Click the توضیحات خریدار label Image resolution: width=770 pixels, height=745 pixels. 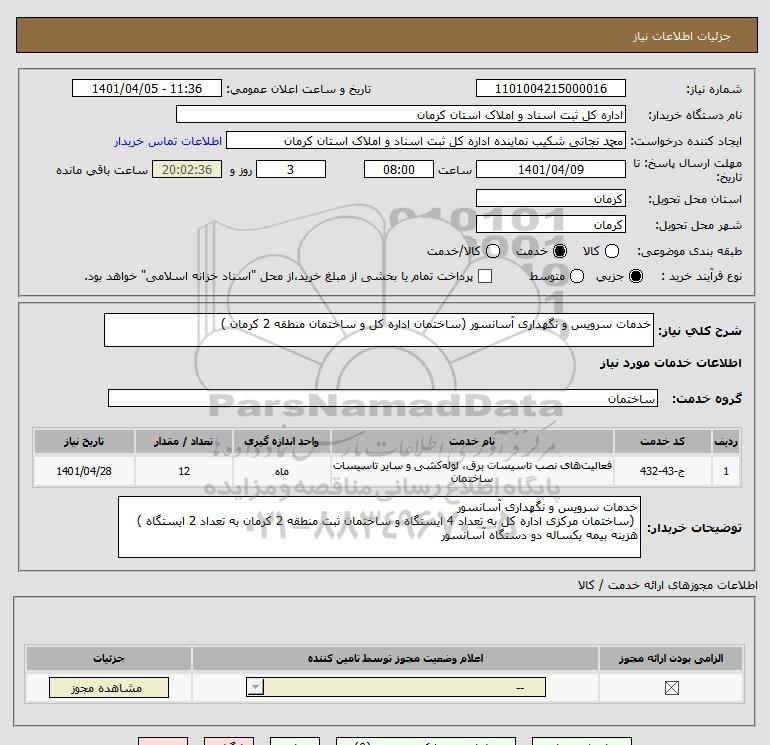[694, 528]
